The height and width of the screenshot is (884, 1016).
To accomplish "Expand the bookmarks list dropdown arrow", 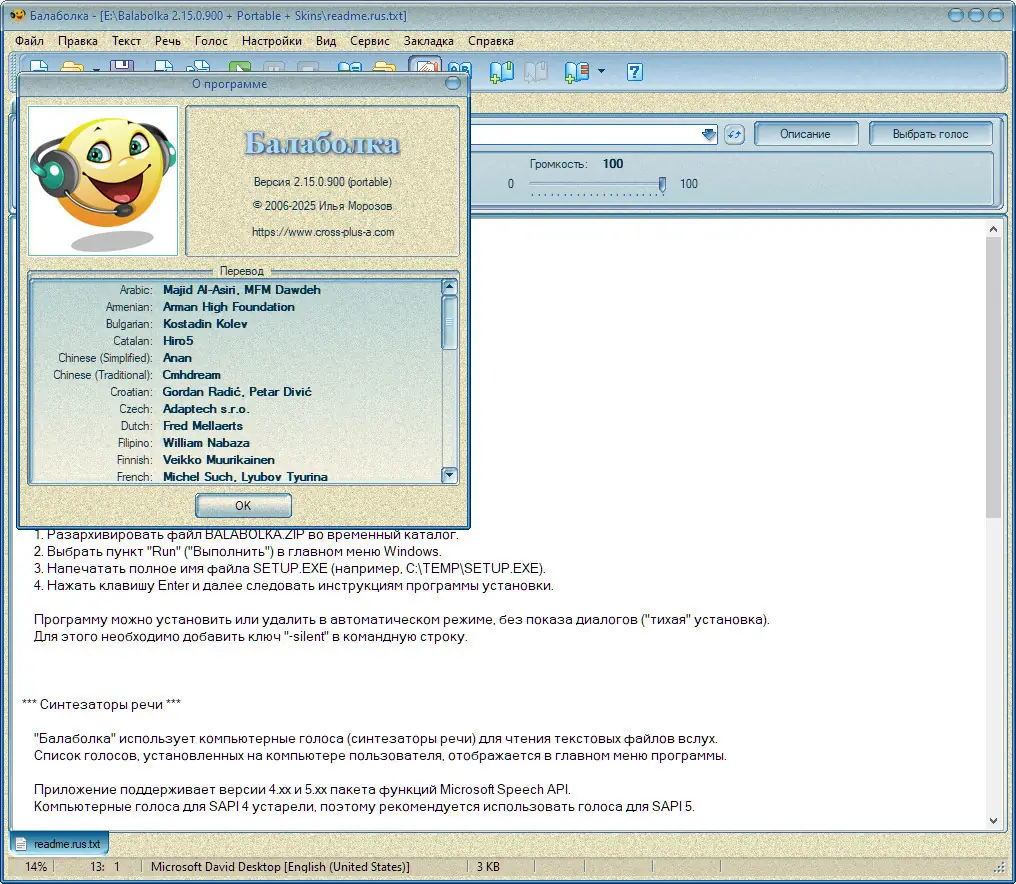I will 601,71.
